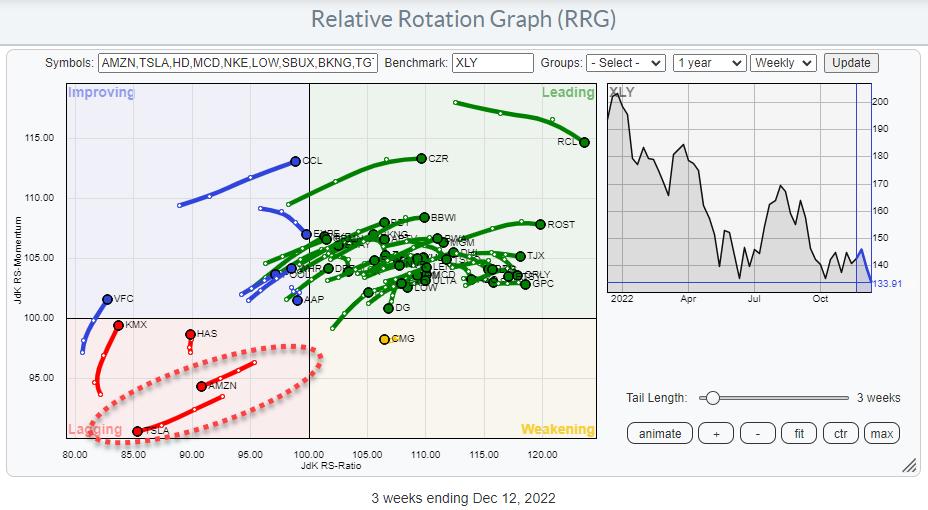Select the TSLA marker in Lagging quadrant
This screenshot has width=928, height=510.
(x=137, y=431)
